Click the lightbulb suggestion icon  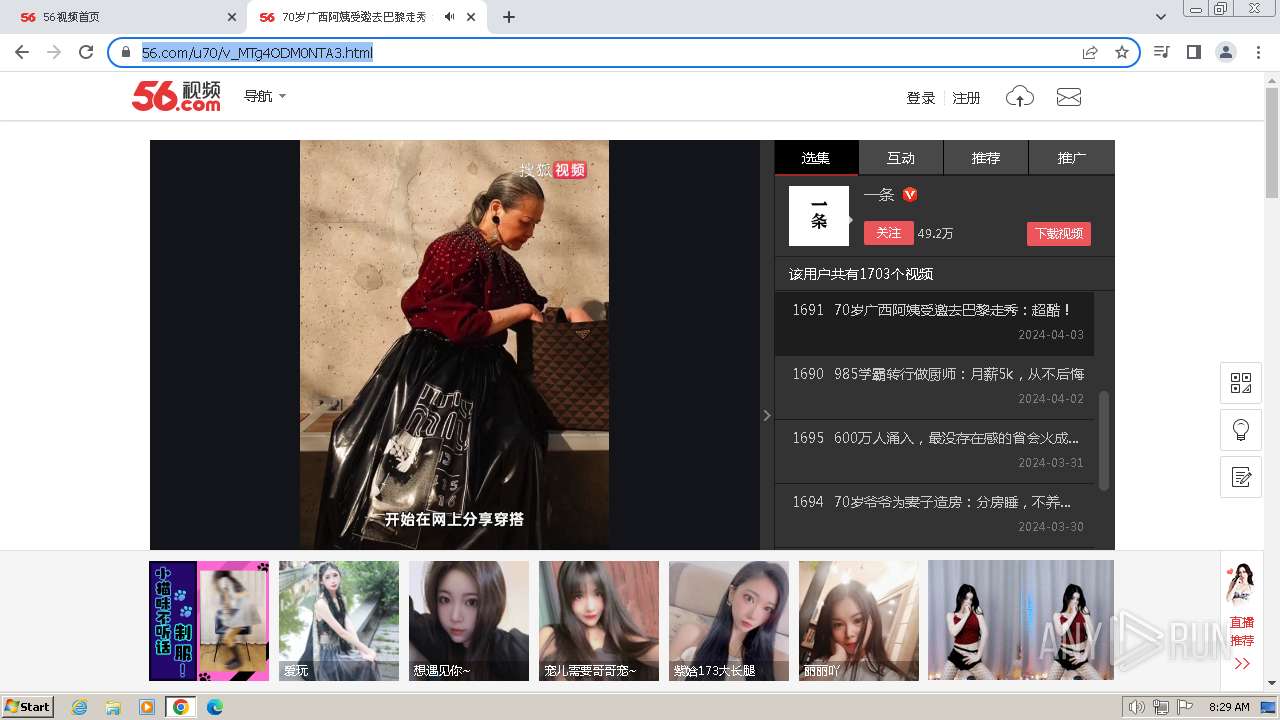(1241, 430)
